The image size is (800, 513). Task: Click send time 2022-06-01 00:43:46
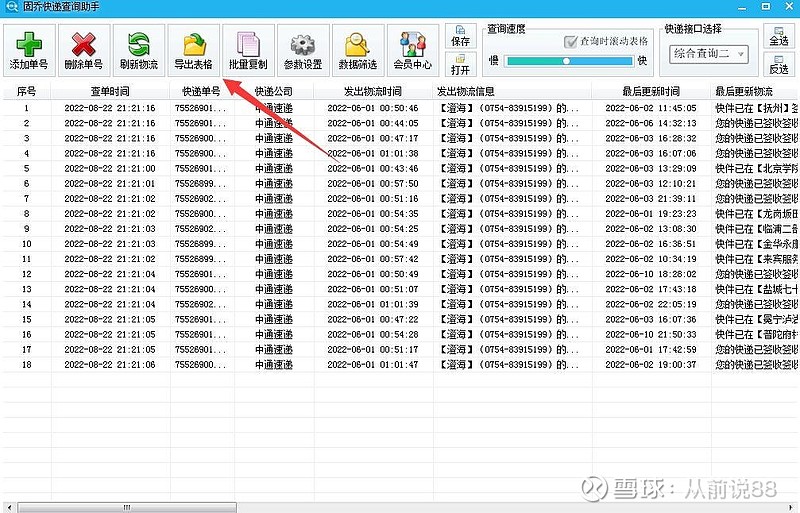[x=372, y=168]
